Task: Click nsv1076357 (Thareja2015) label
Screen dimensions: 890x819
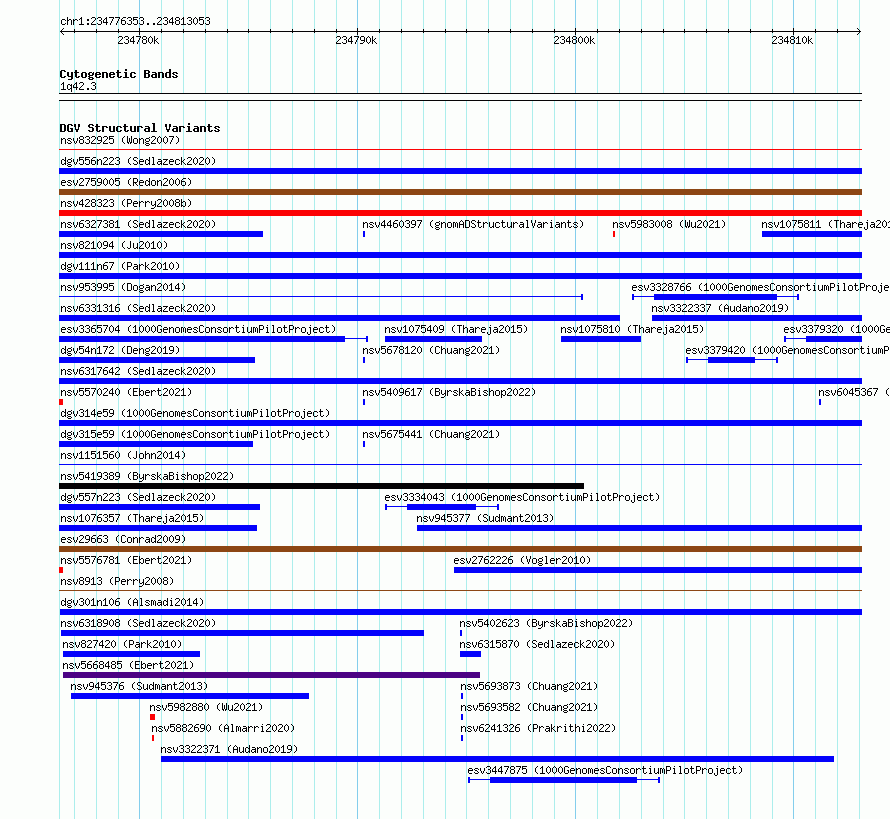Action: [x=132, y=518]
